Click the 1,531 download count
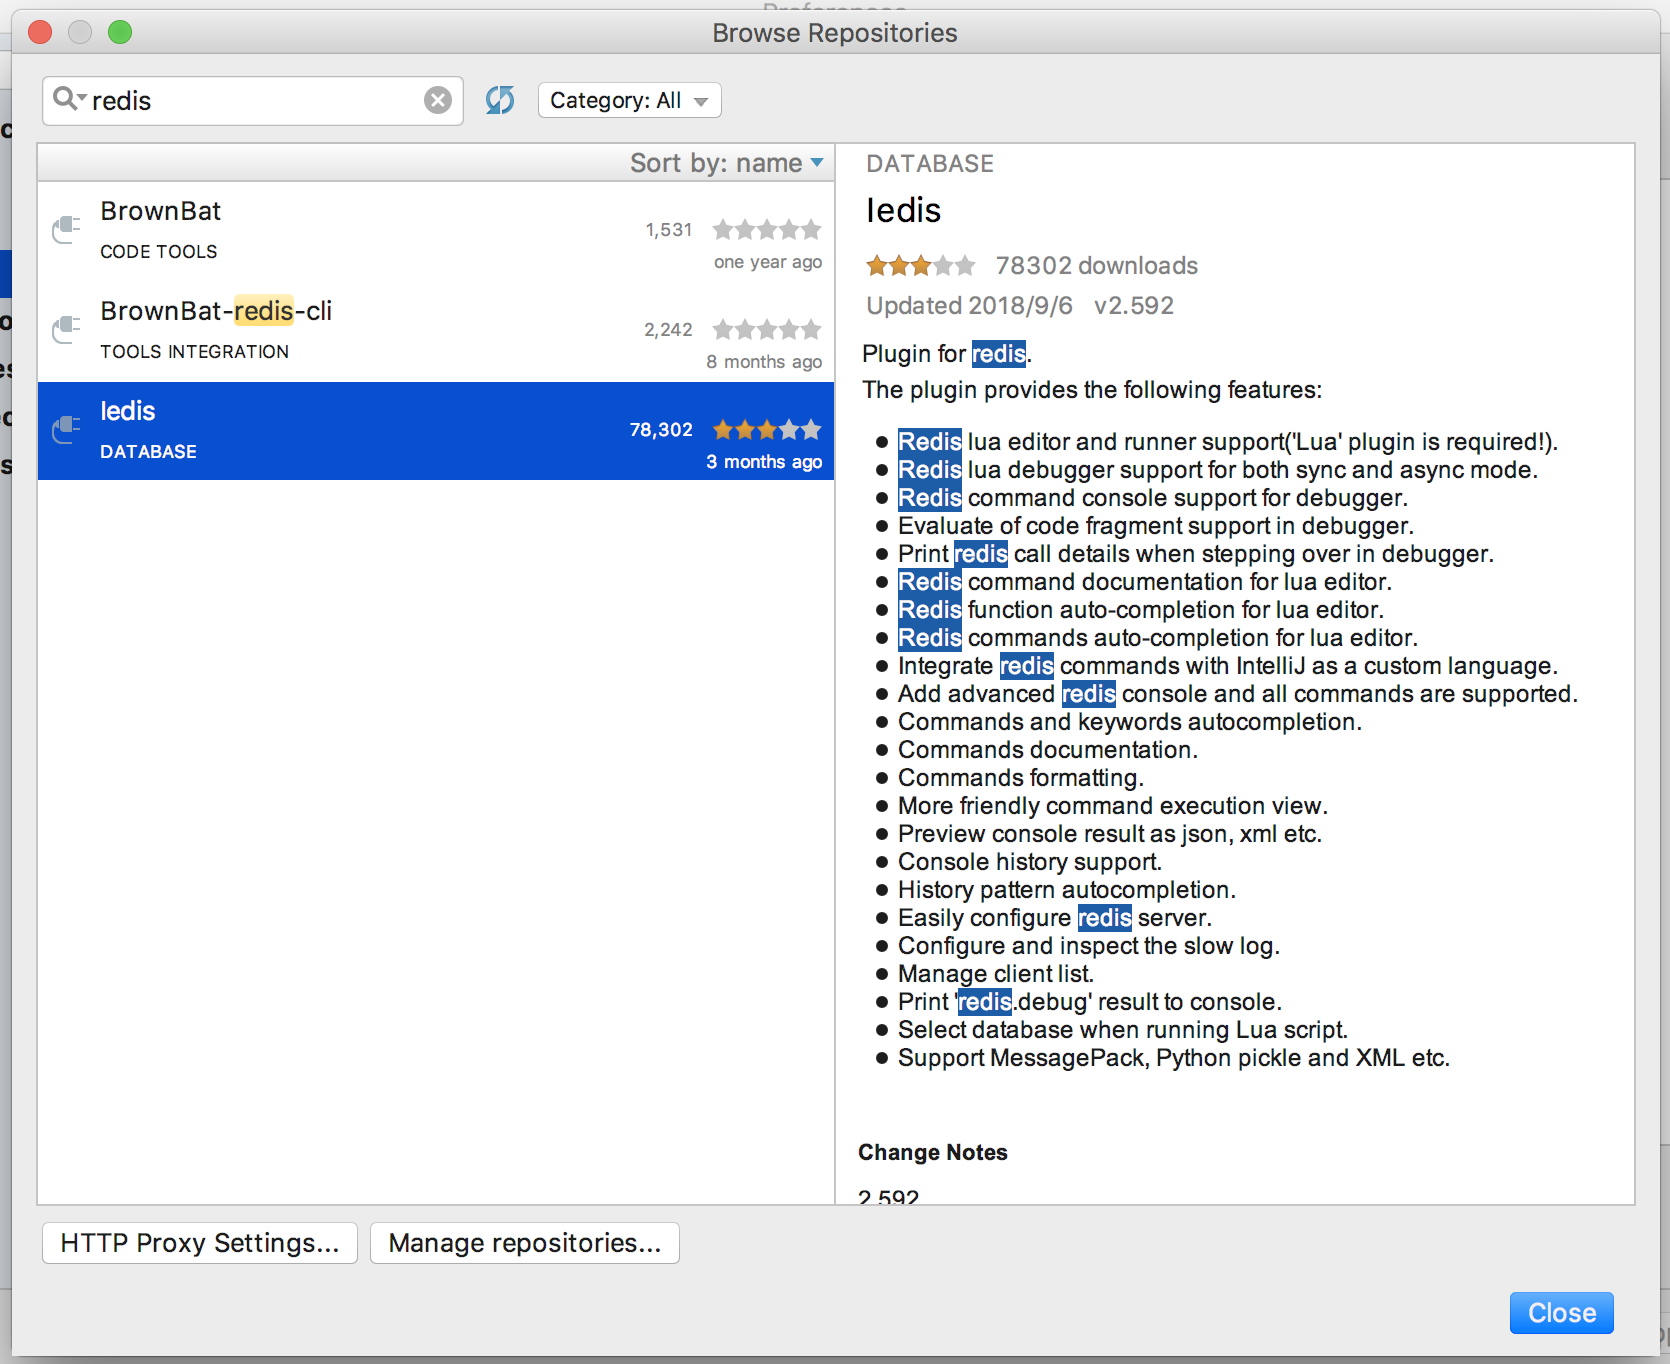1670x1364 pixels. (669, 230)
